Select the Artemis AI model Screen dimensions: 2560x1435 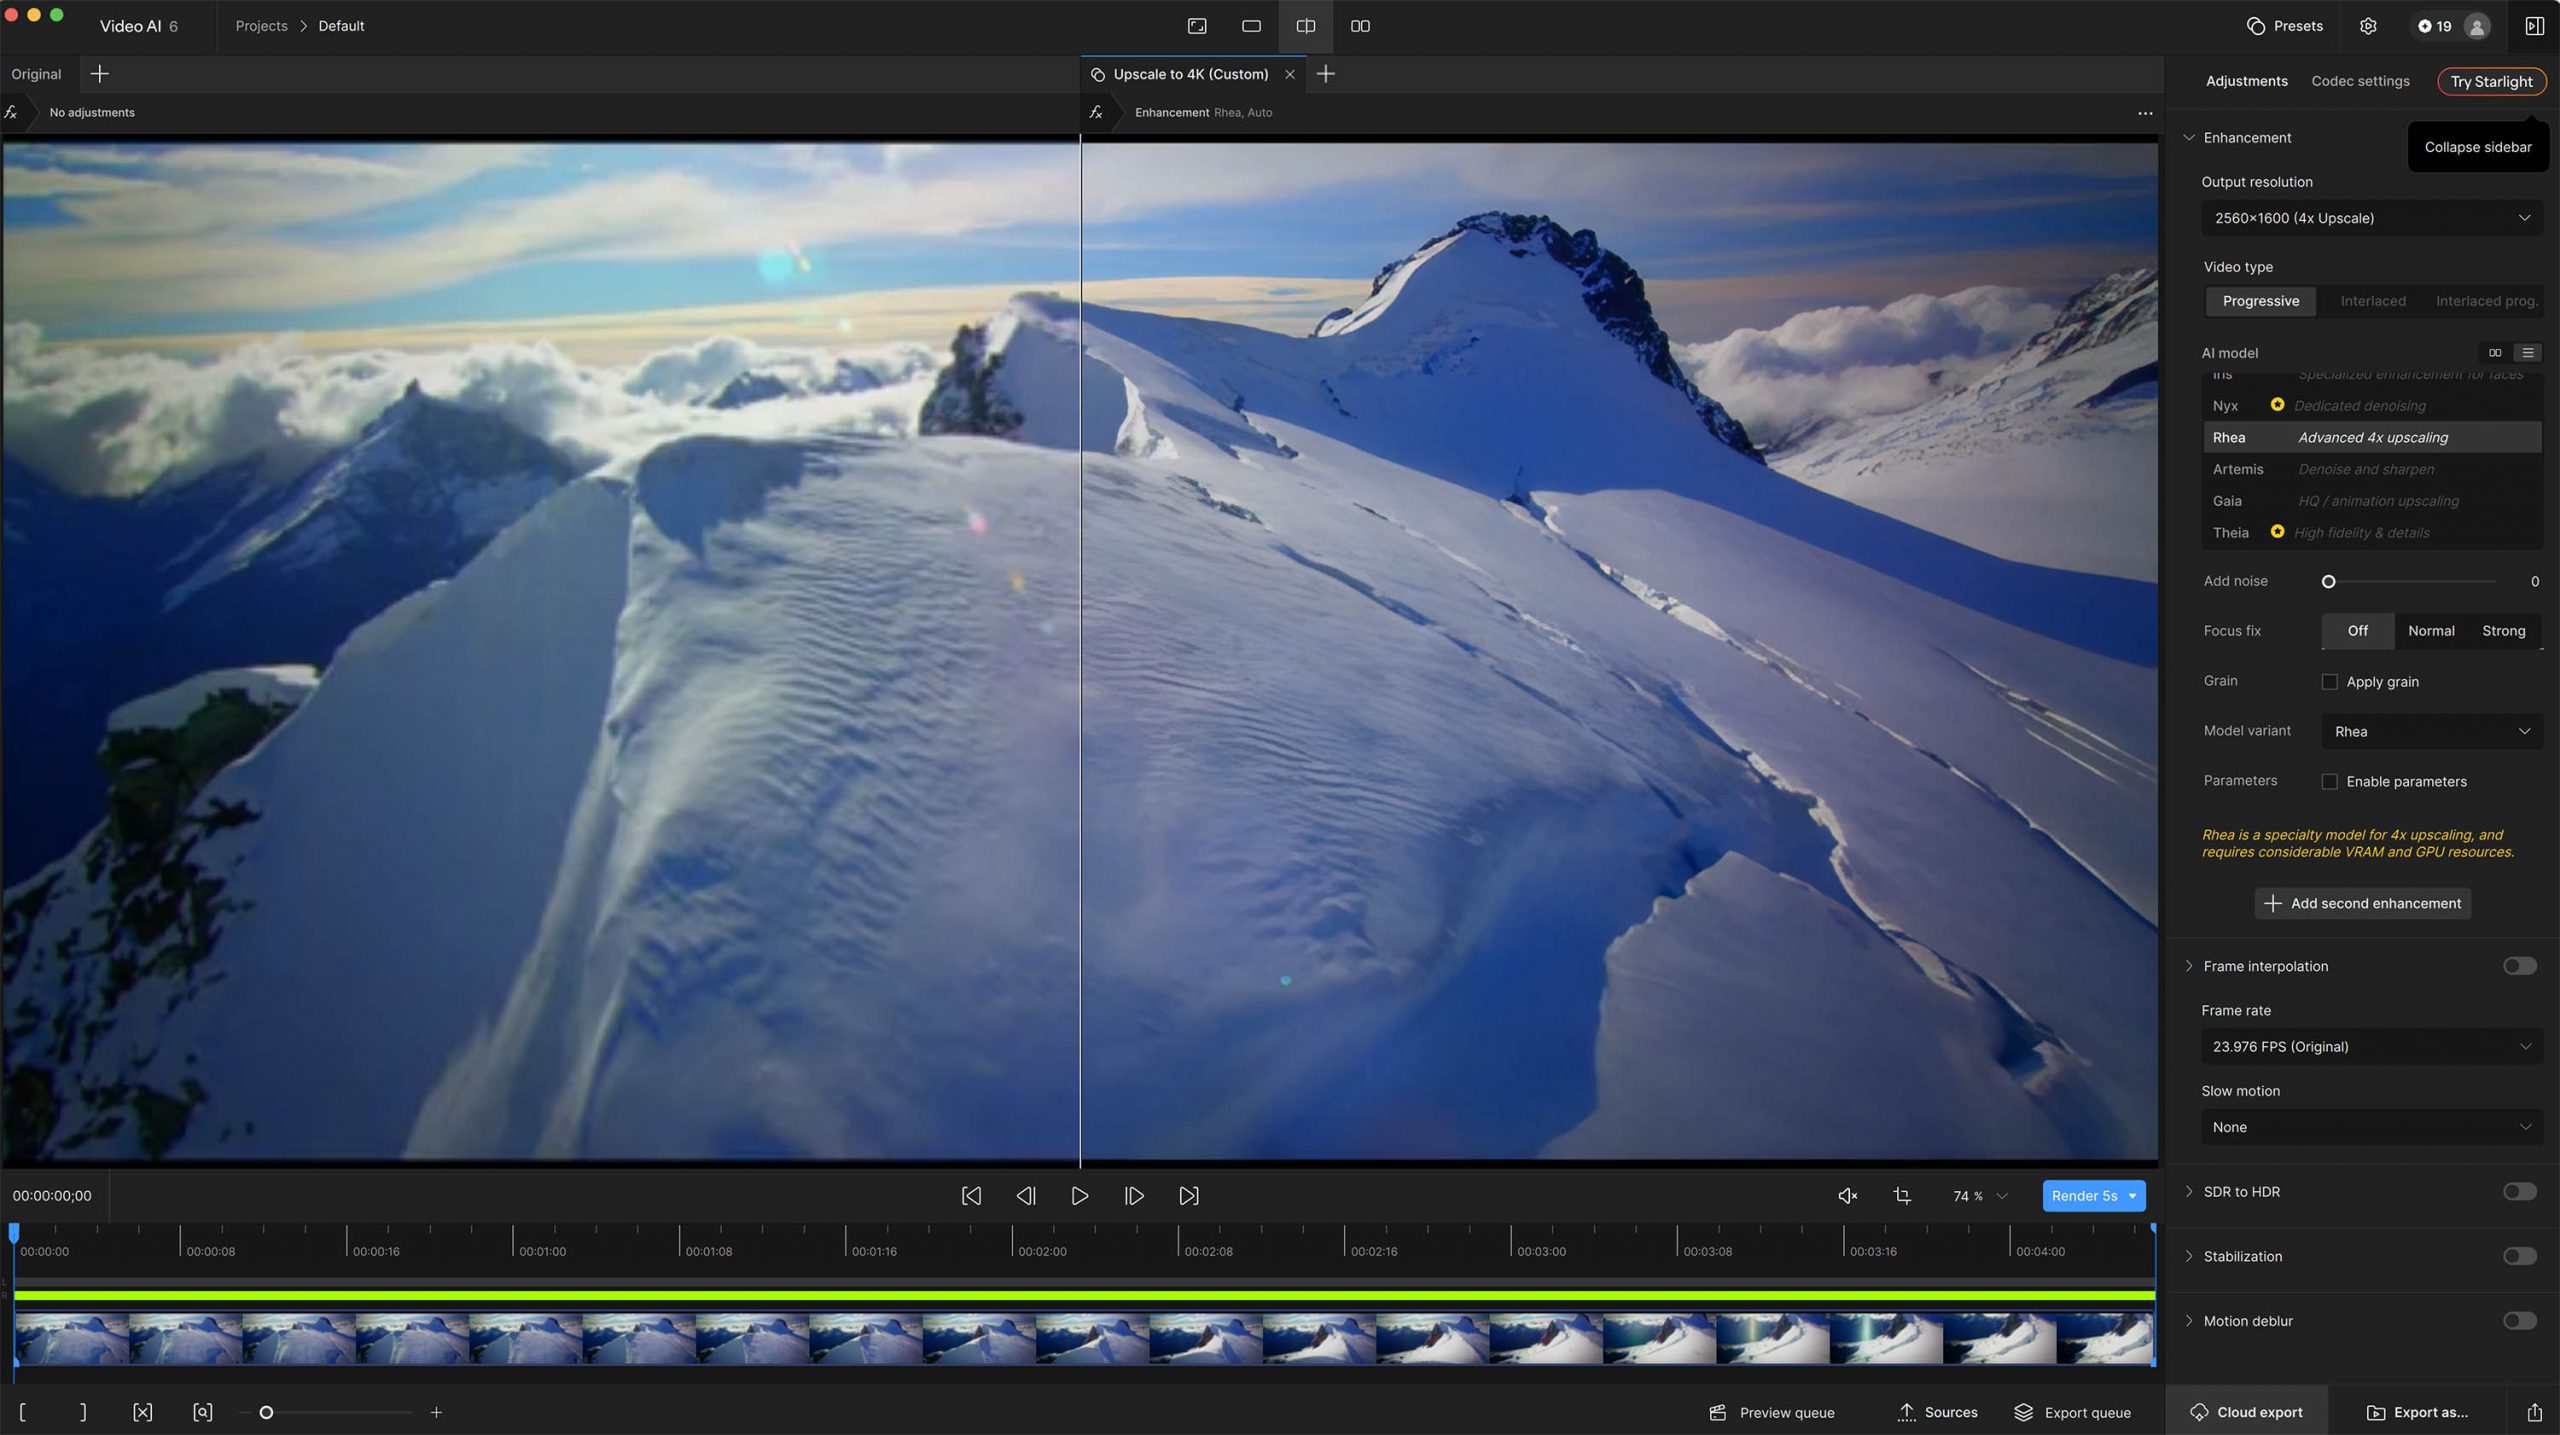[x=2372, y=470]
